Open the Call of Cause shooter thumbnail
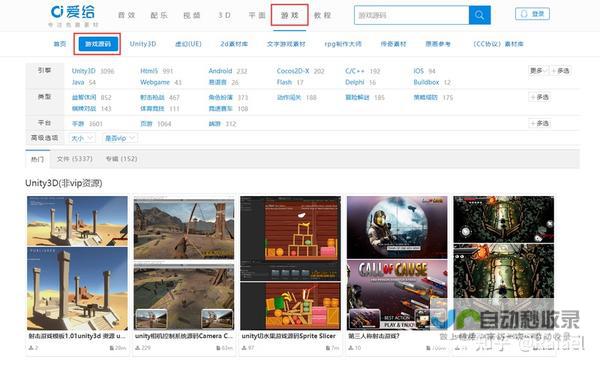Viewport: 600px width, 368px height. 397,263
